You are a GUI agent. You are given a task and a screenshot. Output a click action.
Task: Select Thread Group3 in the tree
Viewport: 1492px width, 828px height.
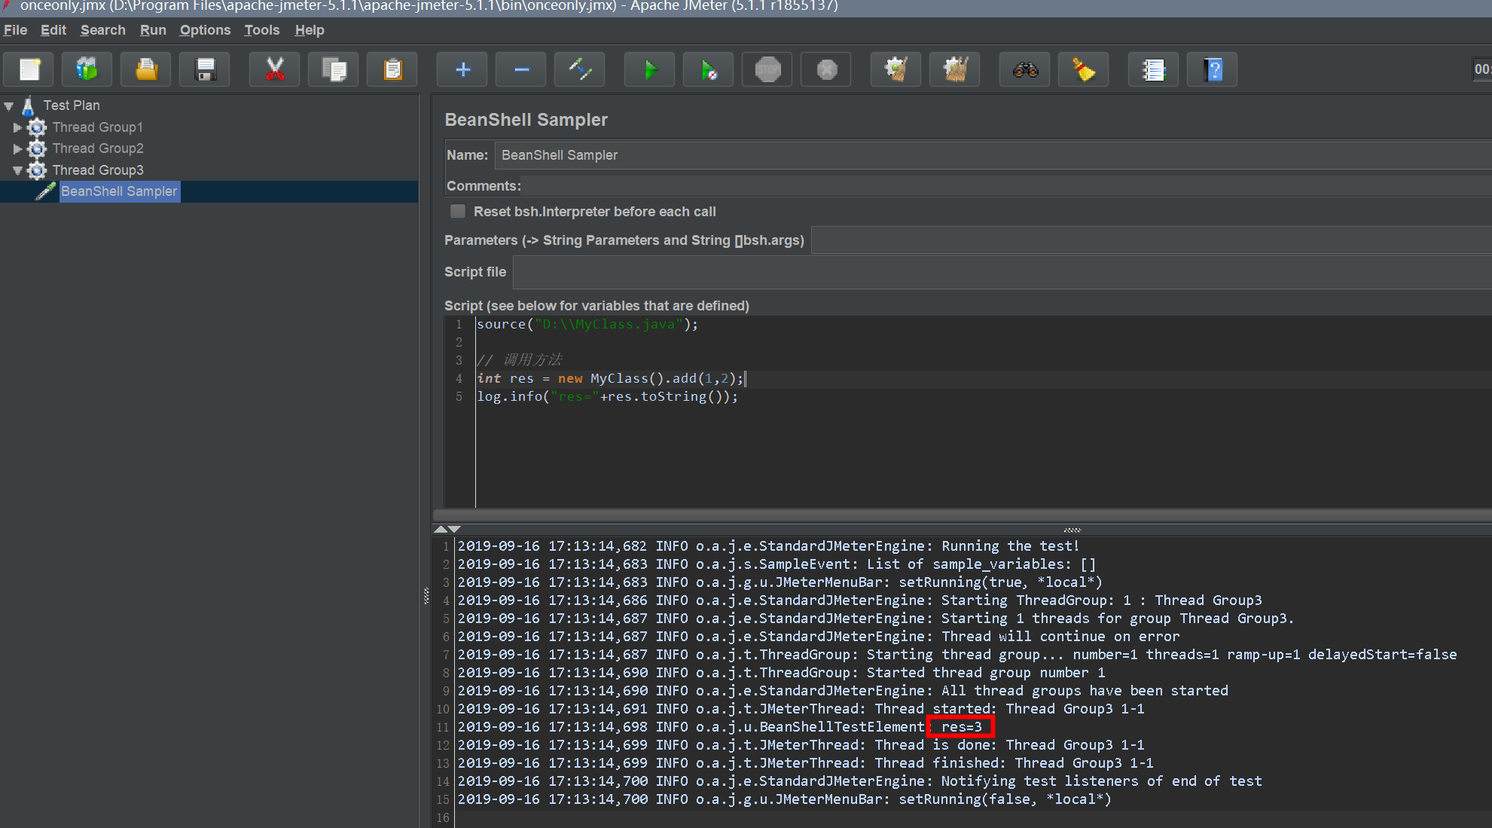pyautogui.click(x=97, y=170)
